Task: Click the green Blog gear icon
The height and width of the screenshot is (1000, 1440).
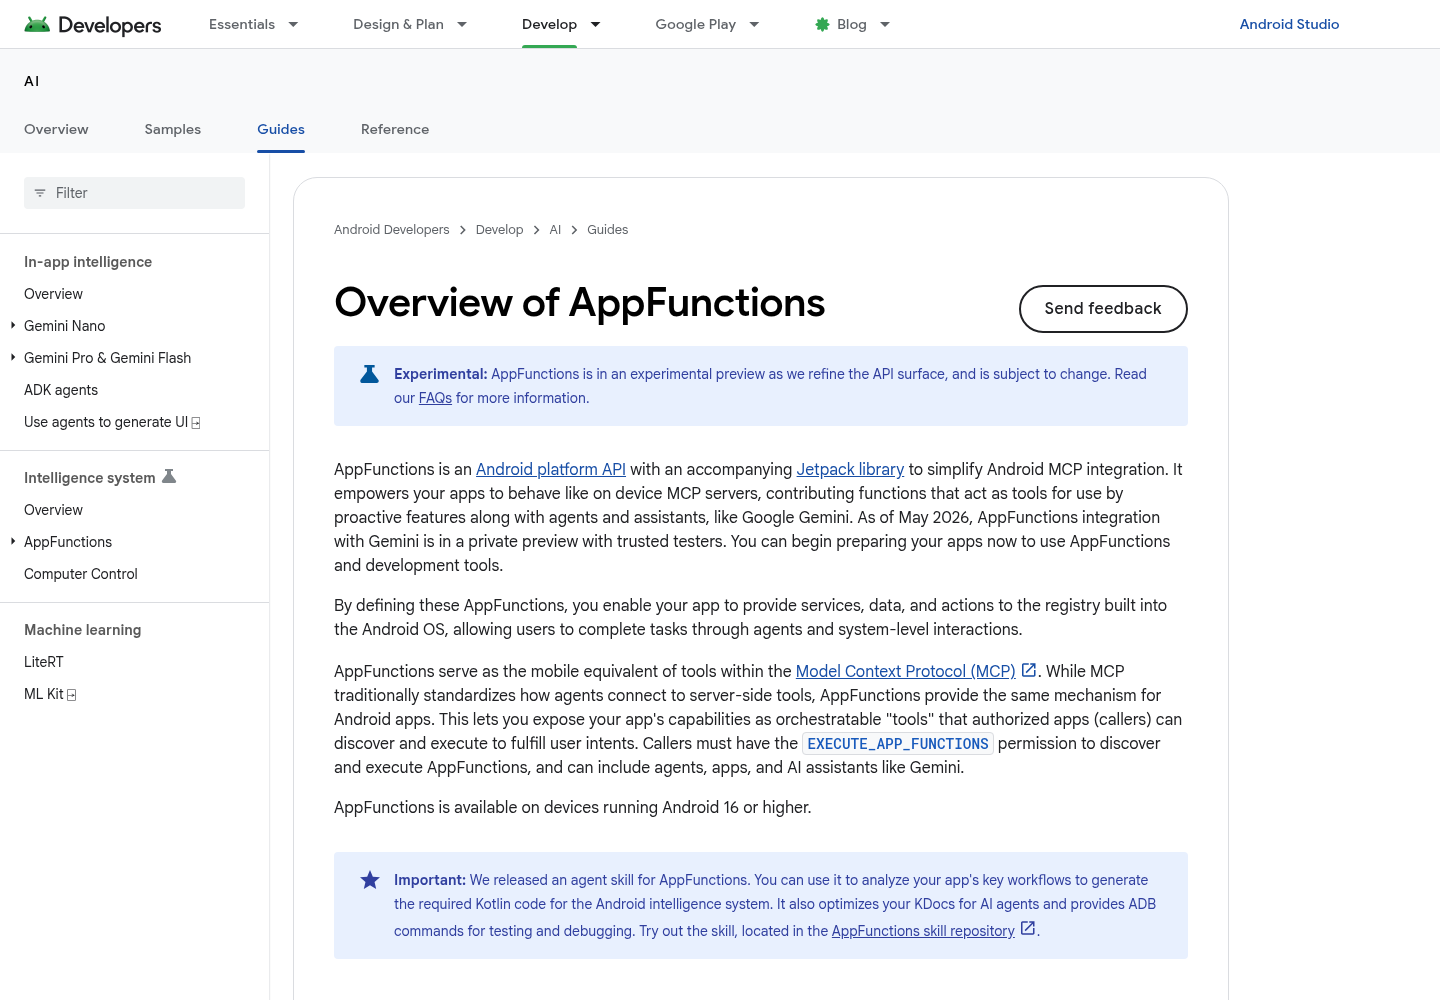Action: click(822, 24)
